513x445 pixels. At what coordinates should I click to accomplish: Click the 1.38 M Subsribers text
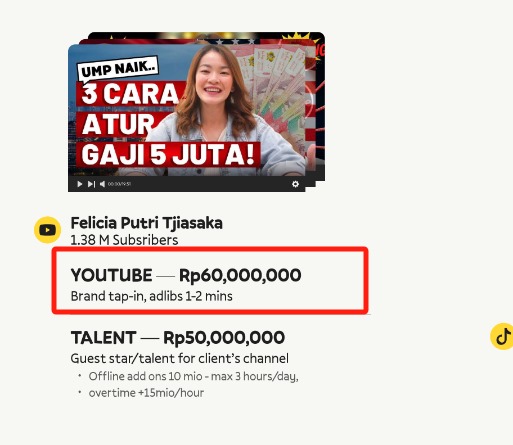tap(124, 240)
